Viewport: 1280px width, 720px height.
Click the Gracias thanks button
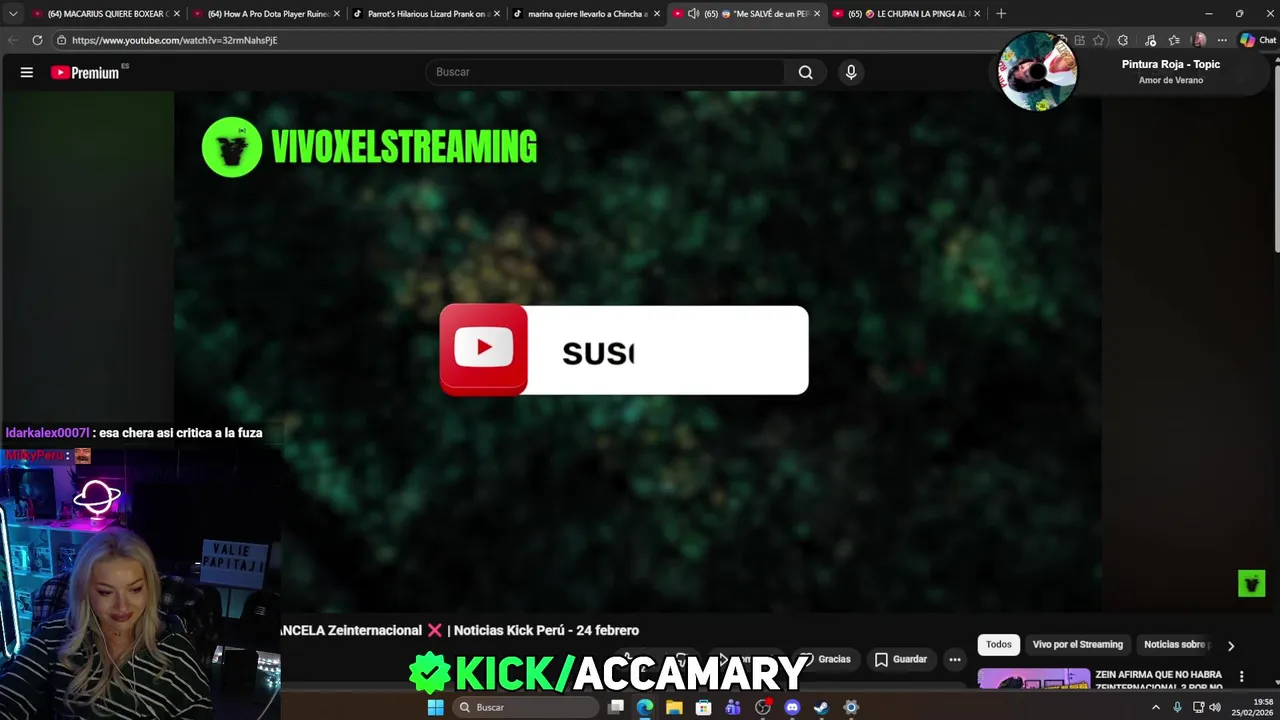(825, 659)
